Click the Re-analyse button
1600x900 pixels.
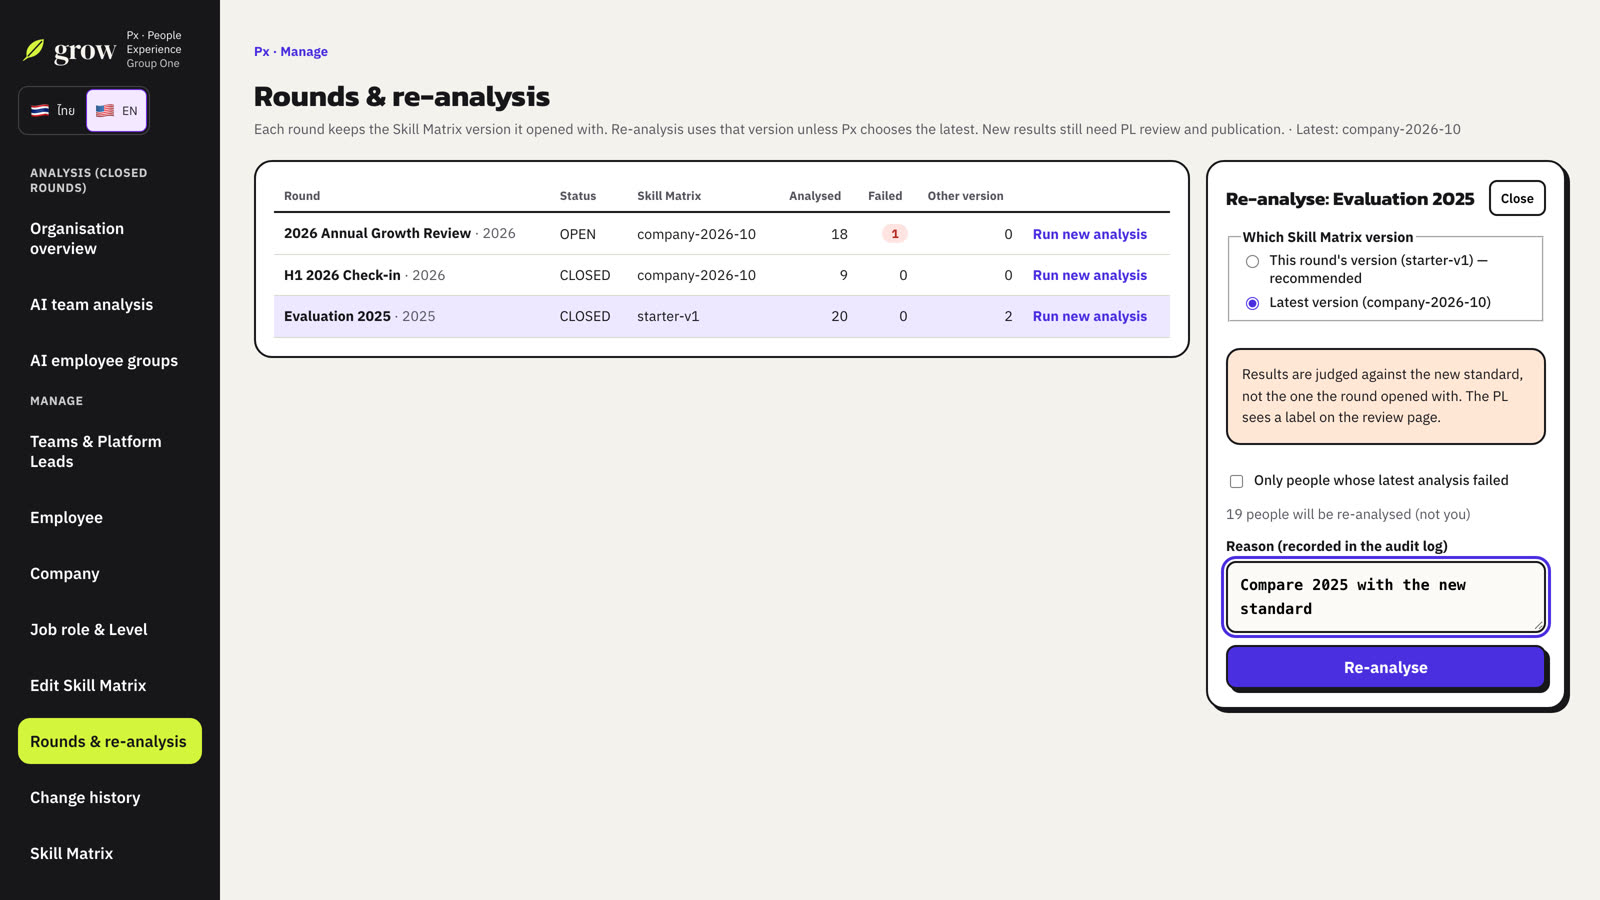1385,667
